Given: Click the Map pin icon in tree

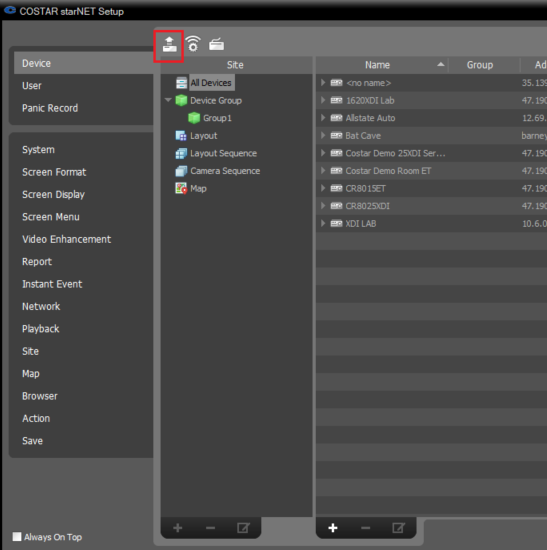Looking at the screenshot, I should click(x=181, y=188).
